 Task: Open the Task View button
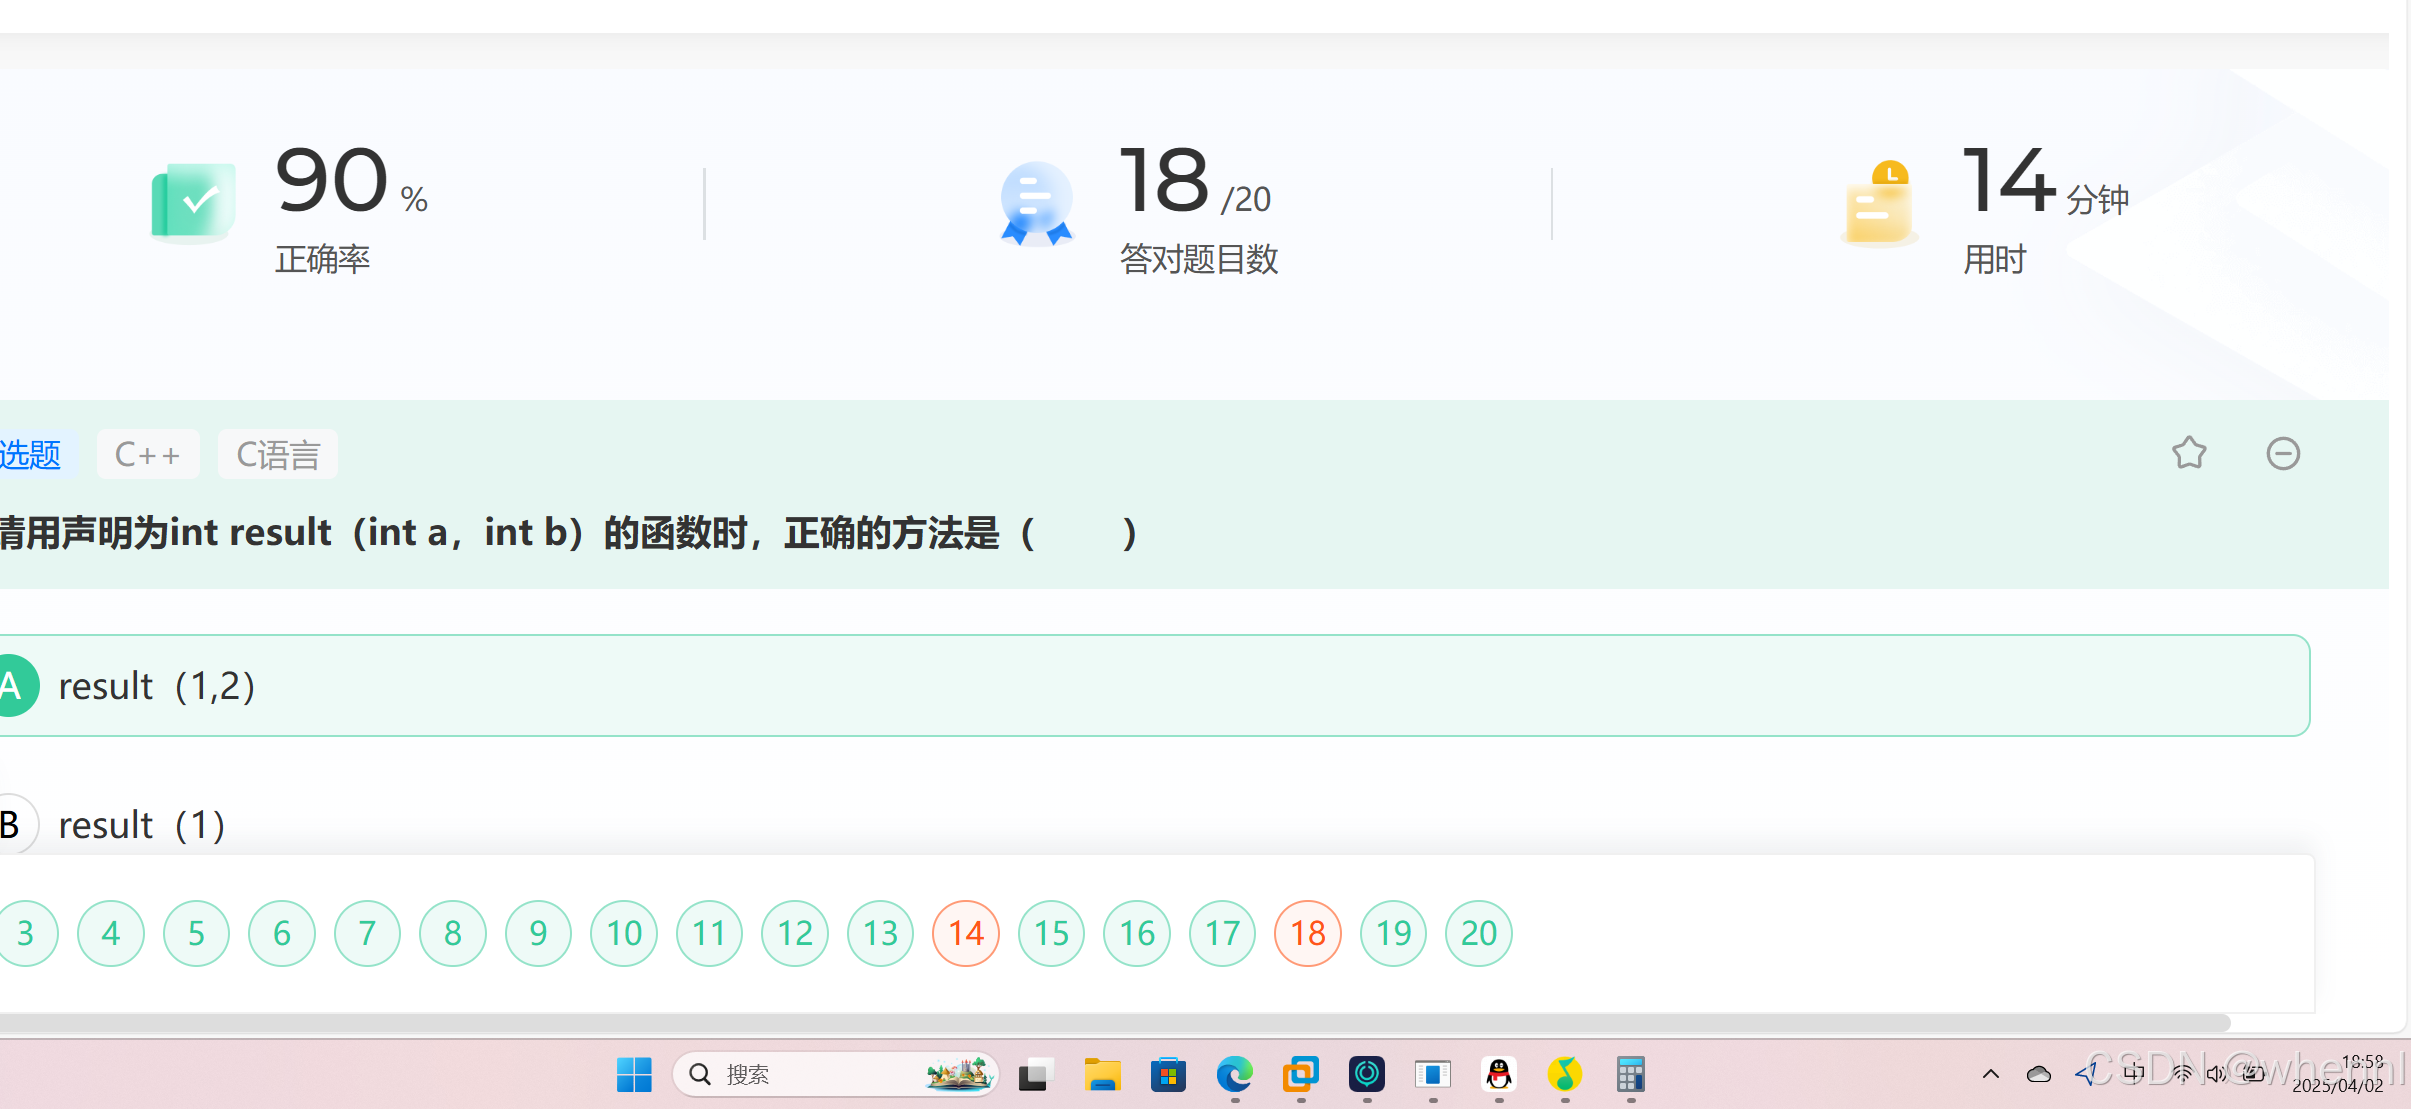pos(1036,1075)
